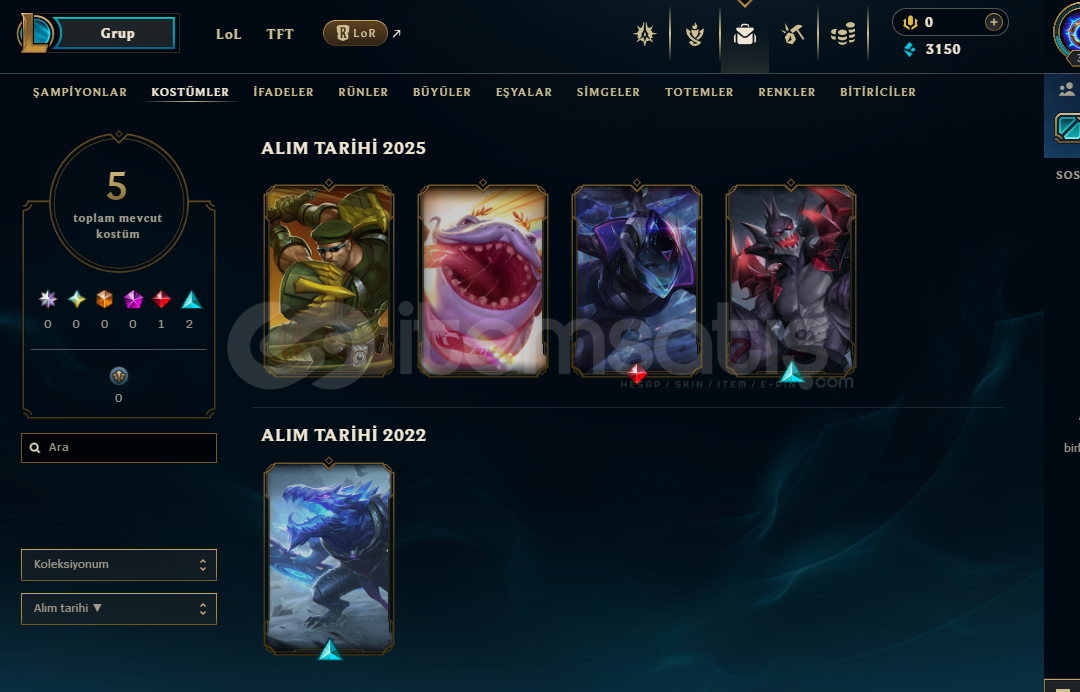This screenshot has height=692, width=1080.
Task: Click the League of Legends logo icon
Action: click(x=34, y=33)
